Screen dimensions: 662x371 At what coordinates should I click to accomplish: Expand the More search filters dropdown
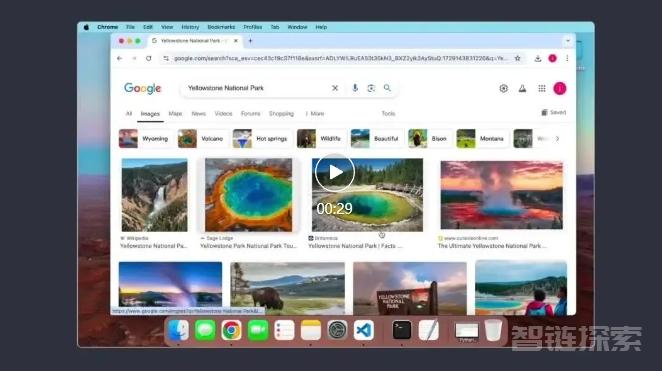pyautogui.click(x=315, y=114)
